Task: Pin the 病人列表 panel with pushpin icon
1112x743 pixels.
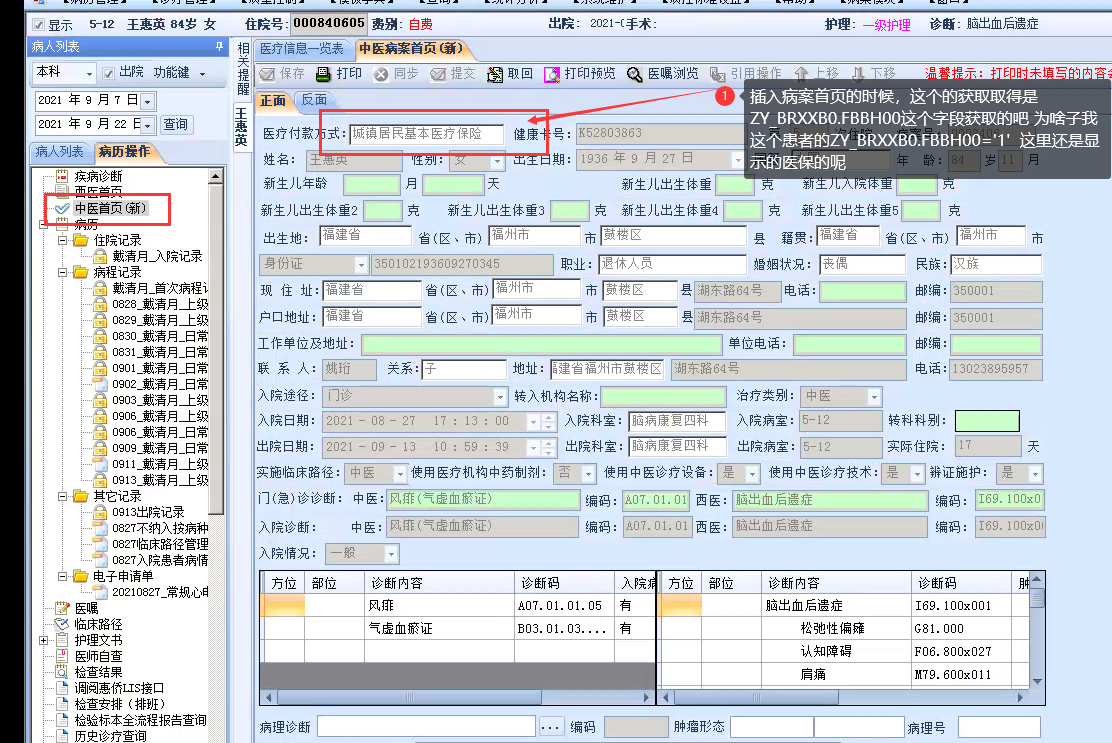Action: tap(219, 46)
